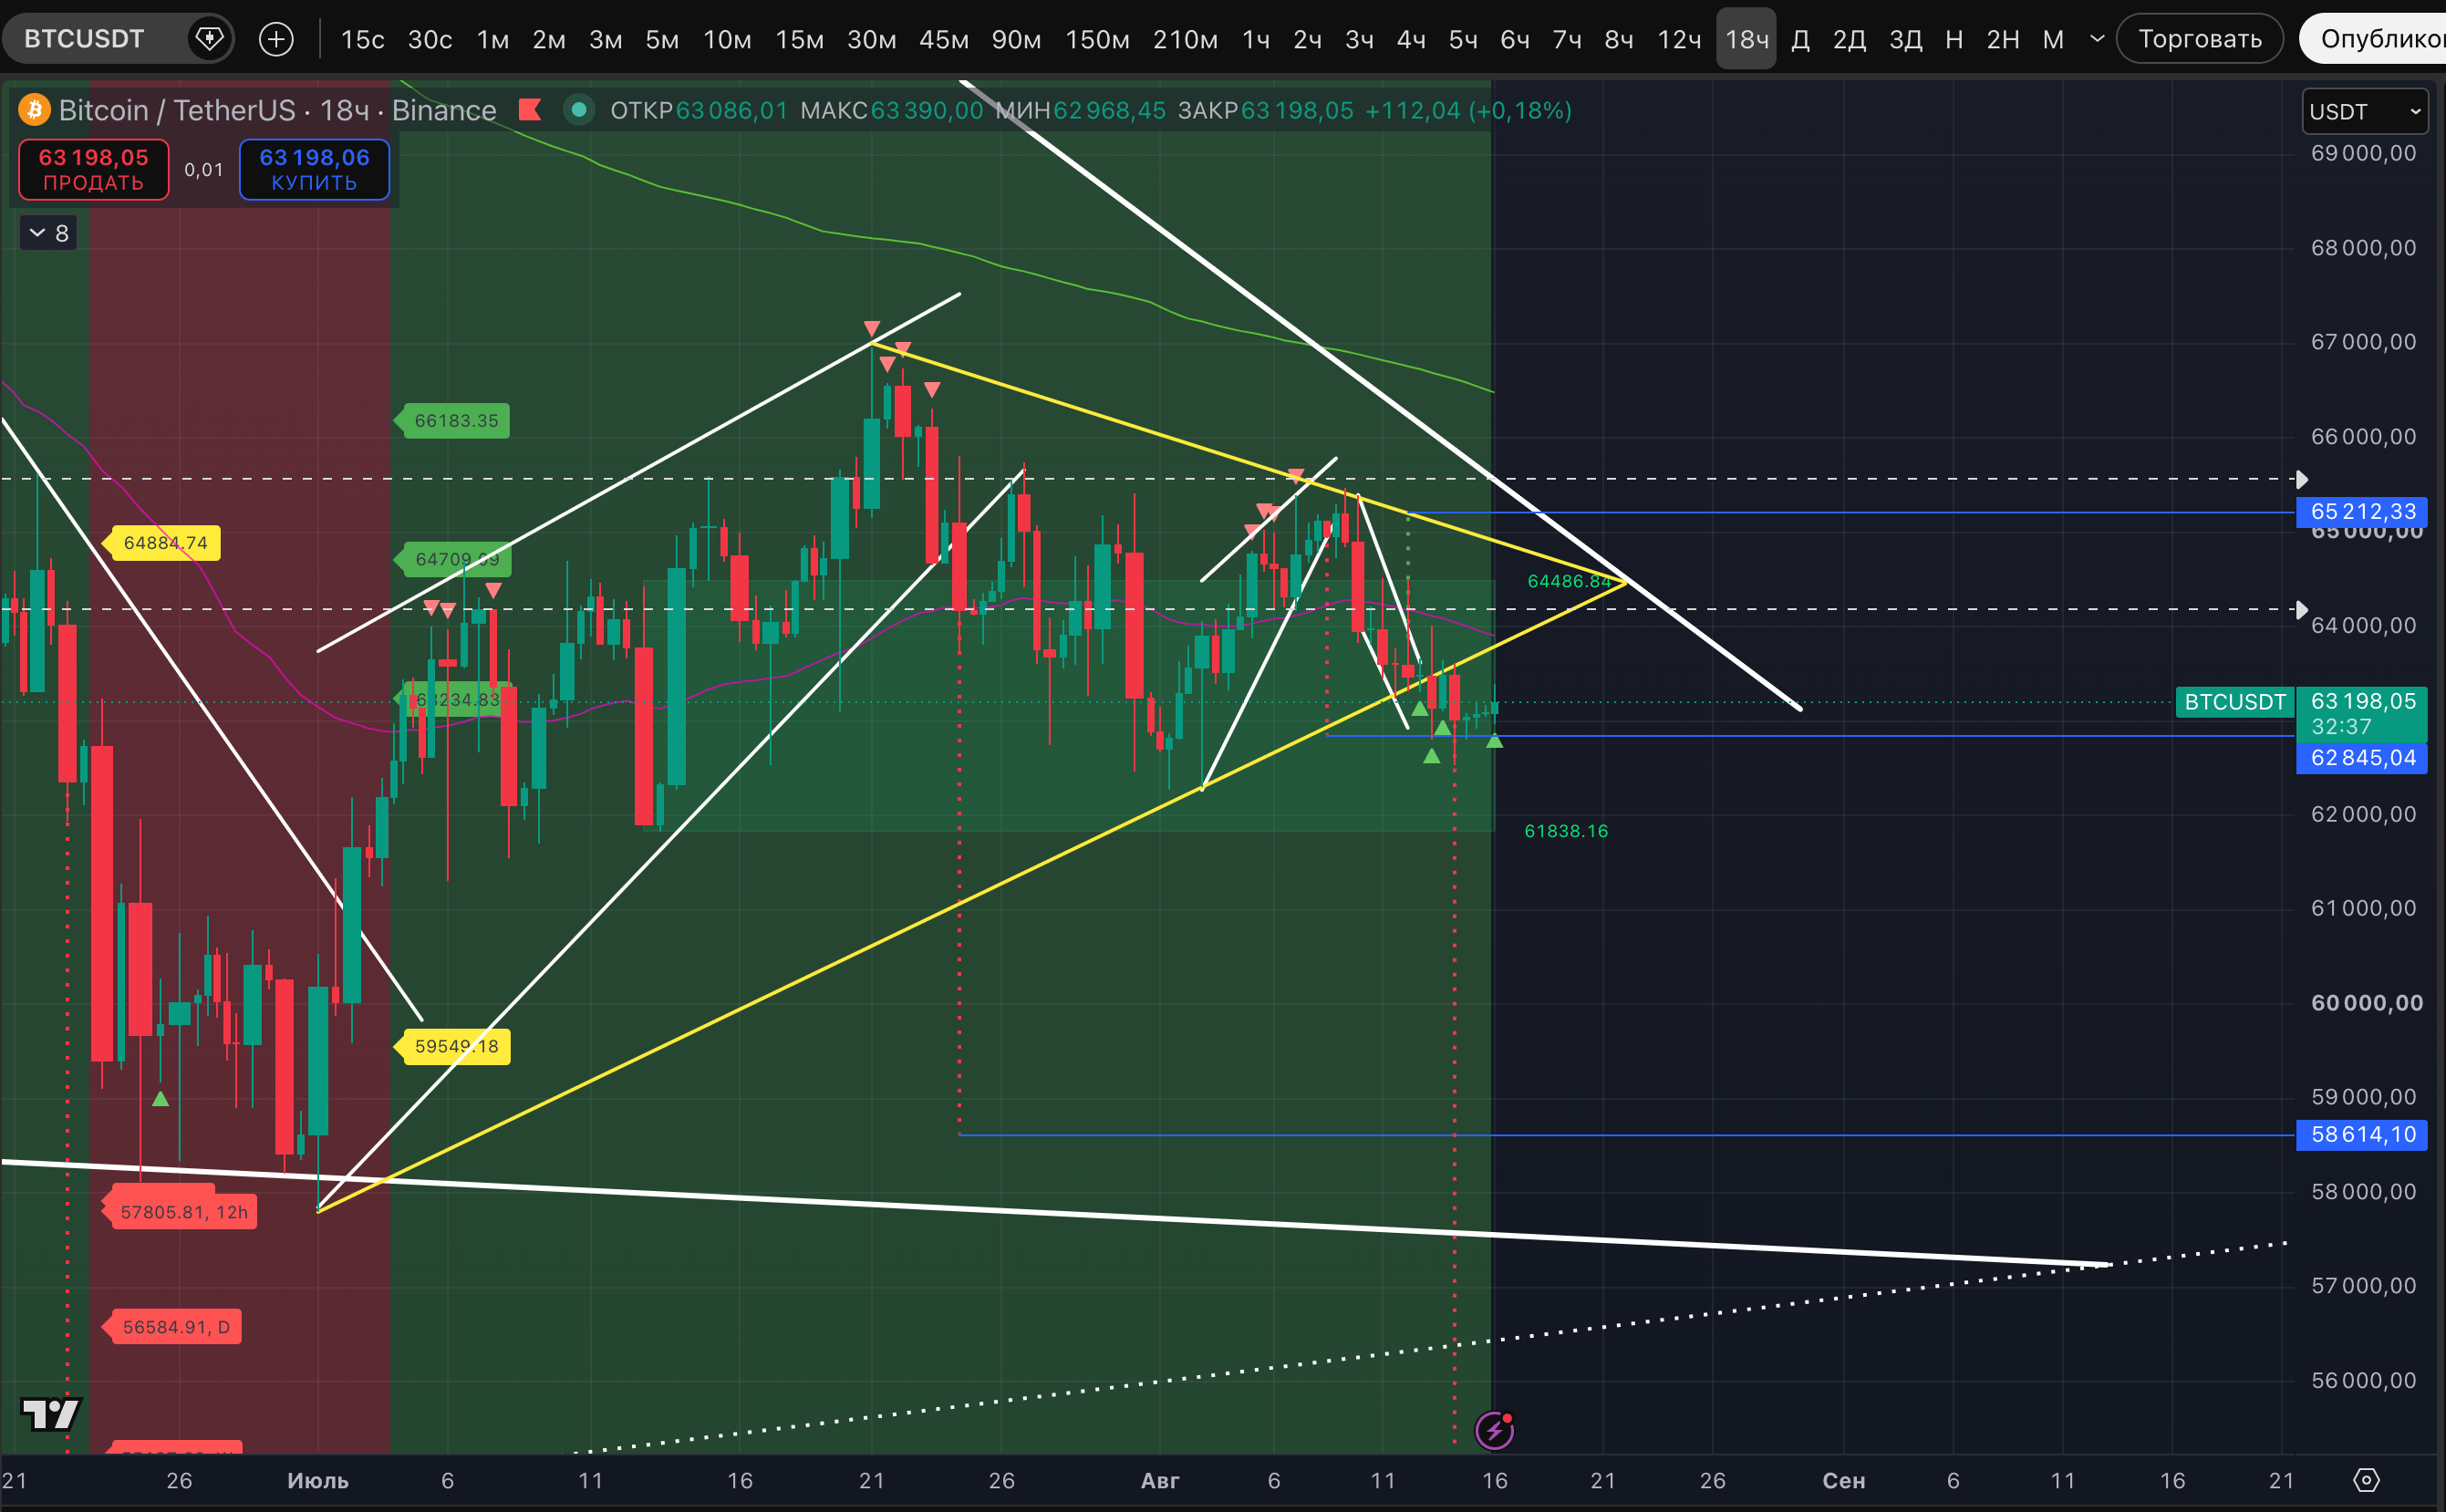Click the red flag icon in legend
2446x1512 pixels.
[530, 110]
